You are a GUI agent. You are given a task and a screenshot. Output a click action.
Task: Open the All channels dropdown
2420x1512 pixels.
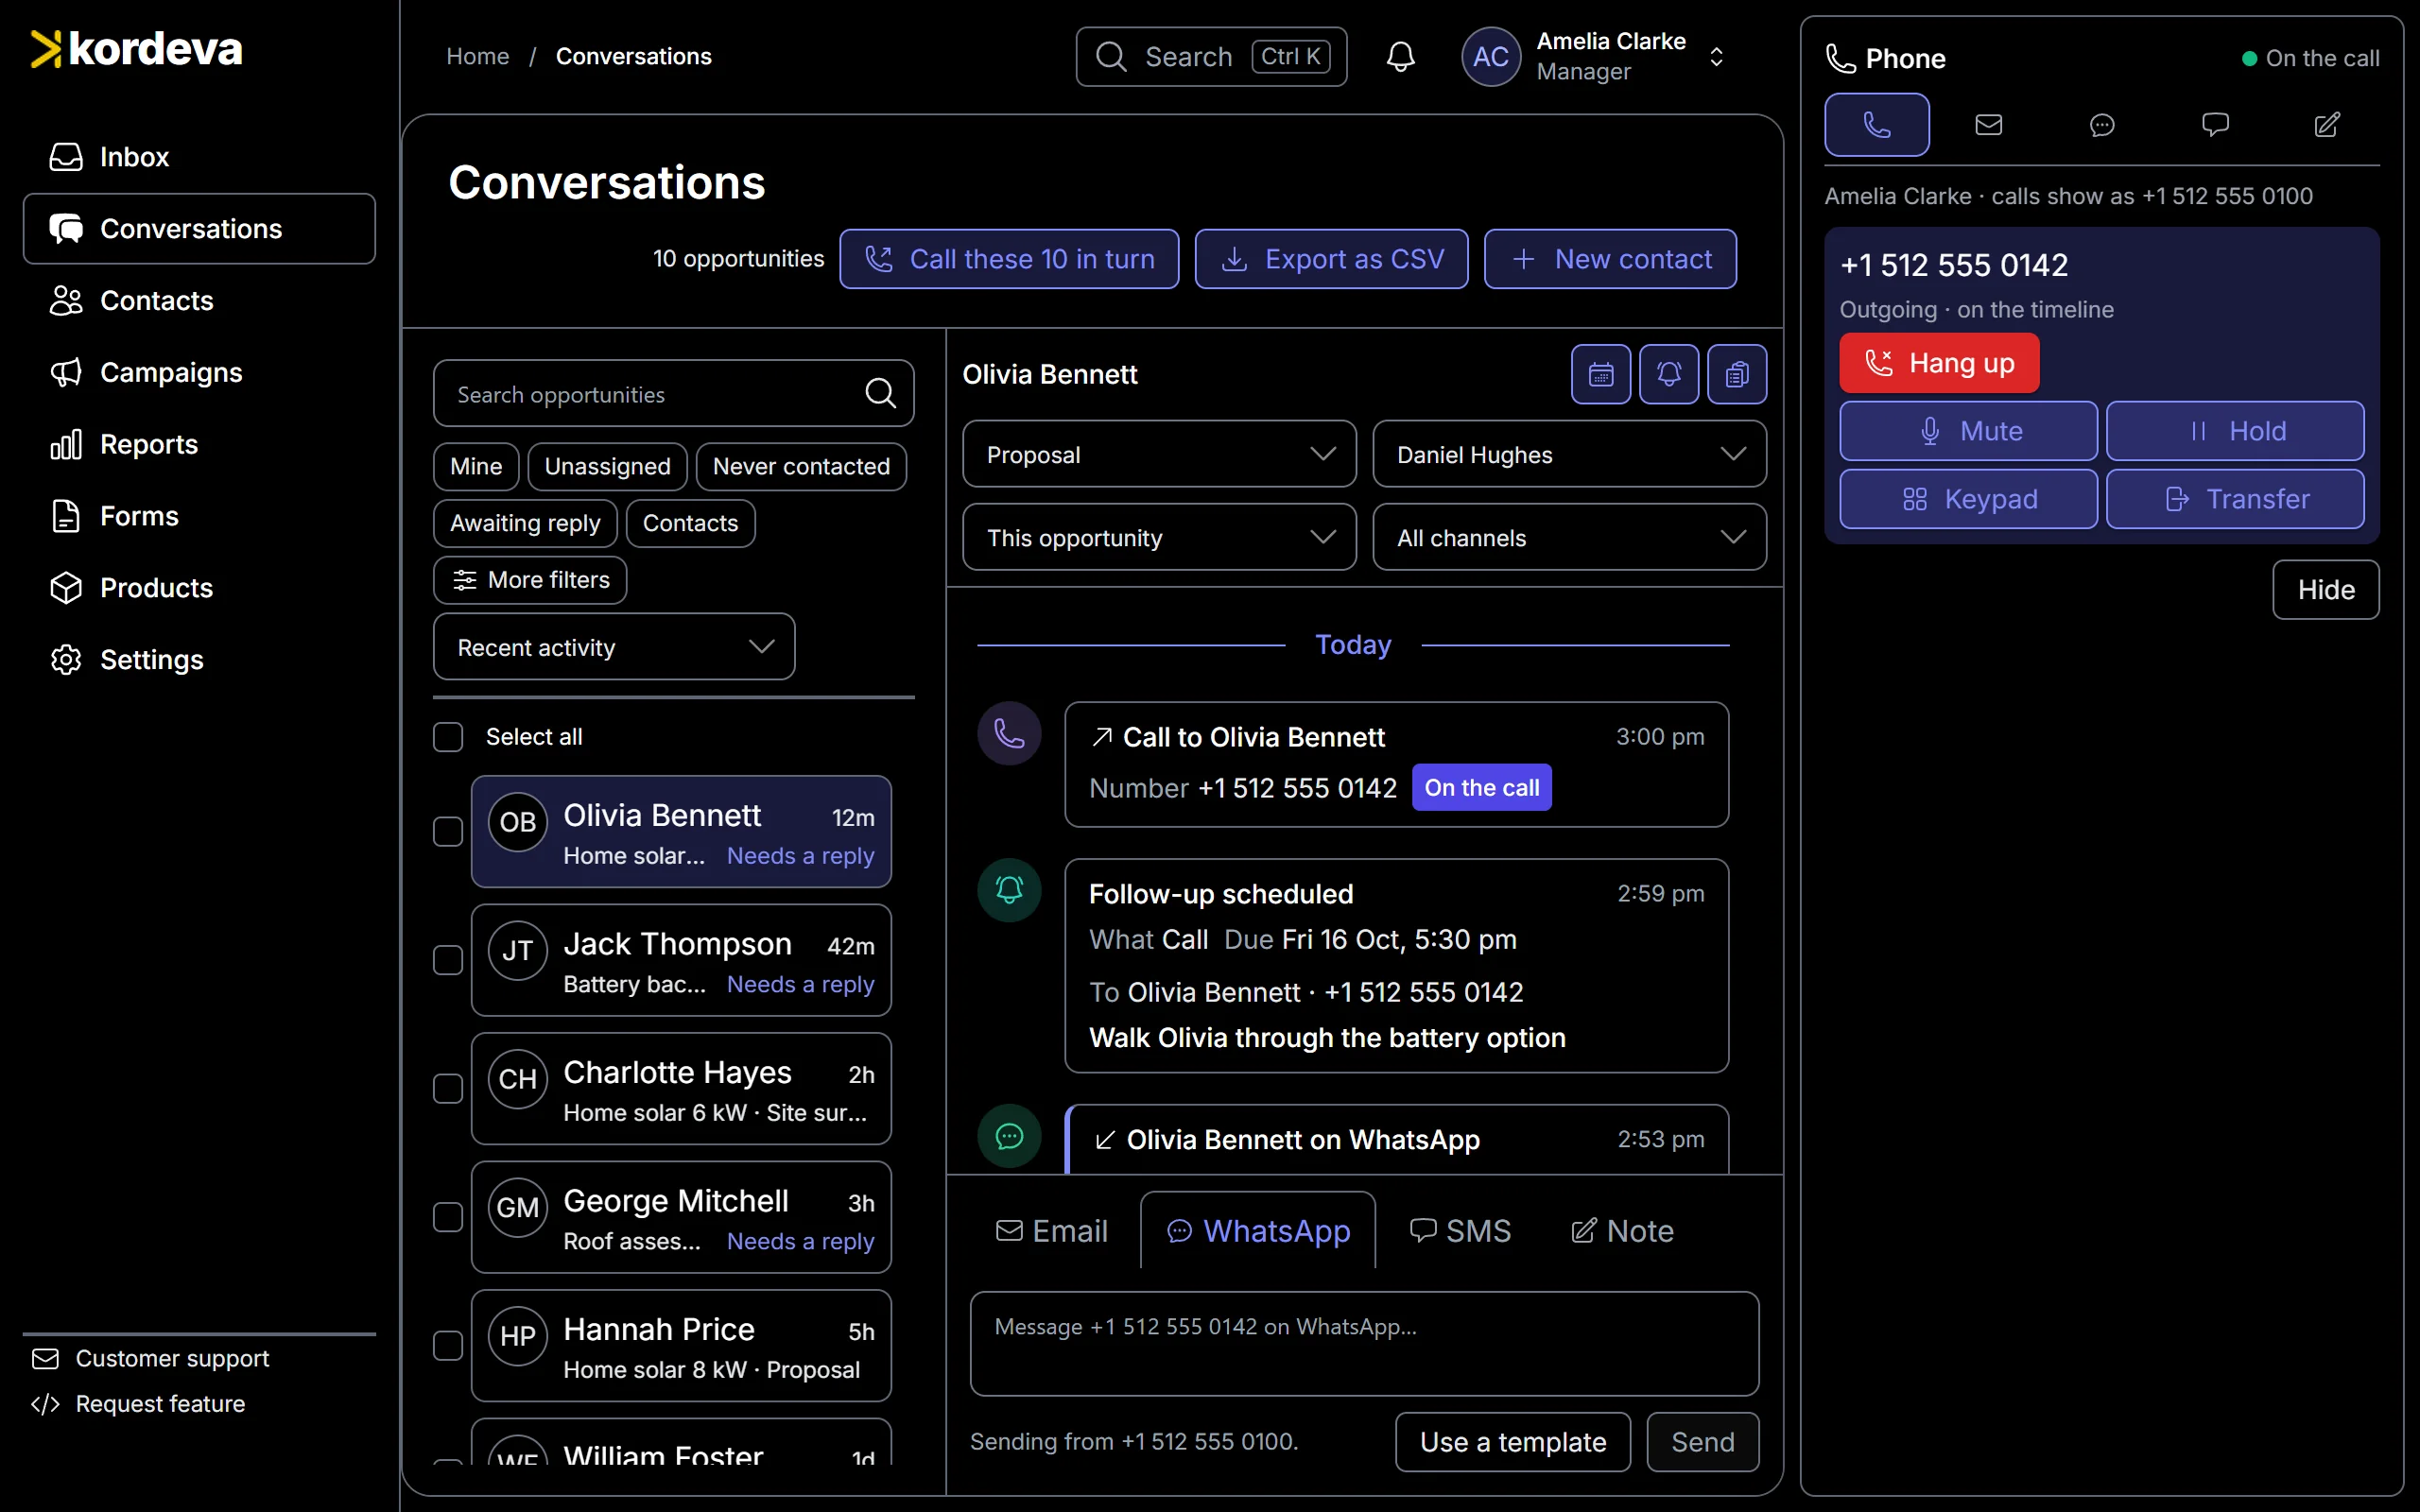[x=1569, y=538]
